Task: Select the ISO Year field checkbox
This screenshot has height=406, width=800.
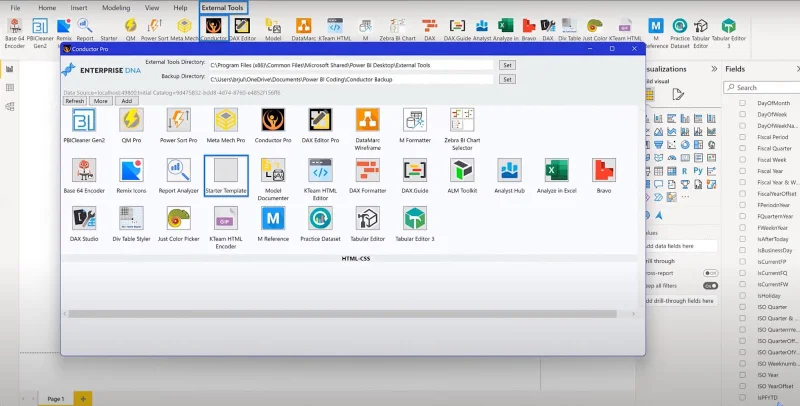Action: coord(742,375)
